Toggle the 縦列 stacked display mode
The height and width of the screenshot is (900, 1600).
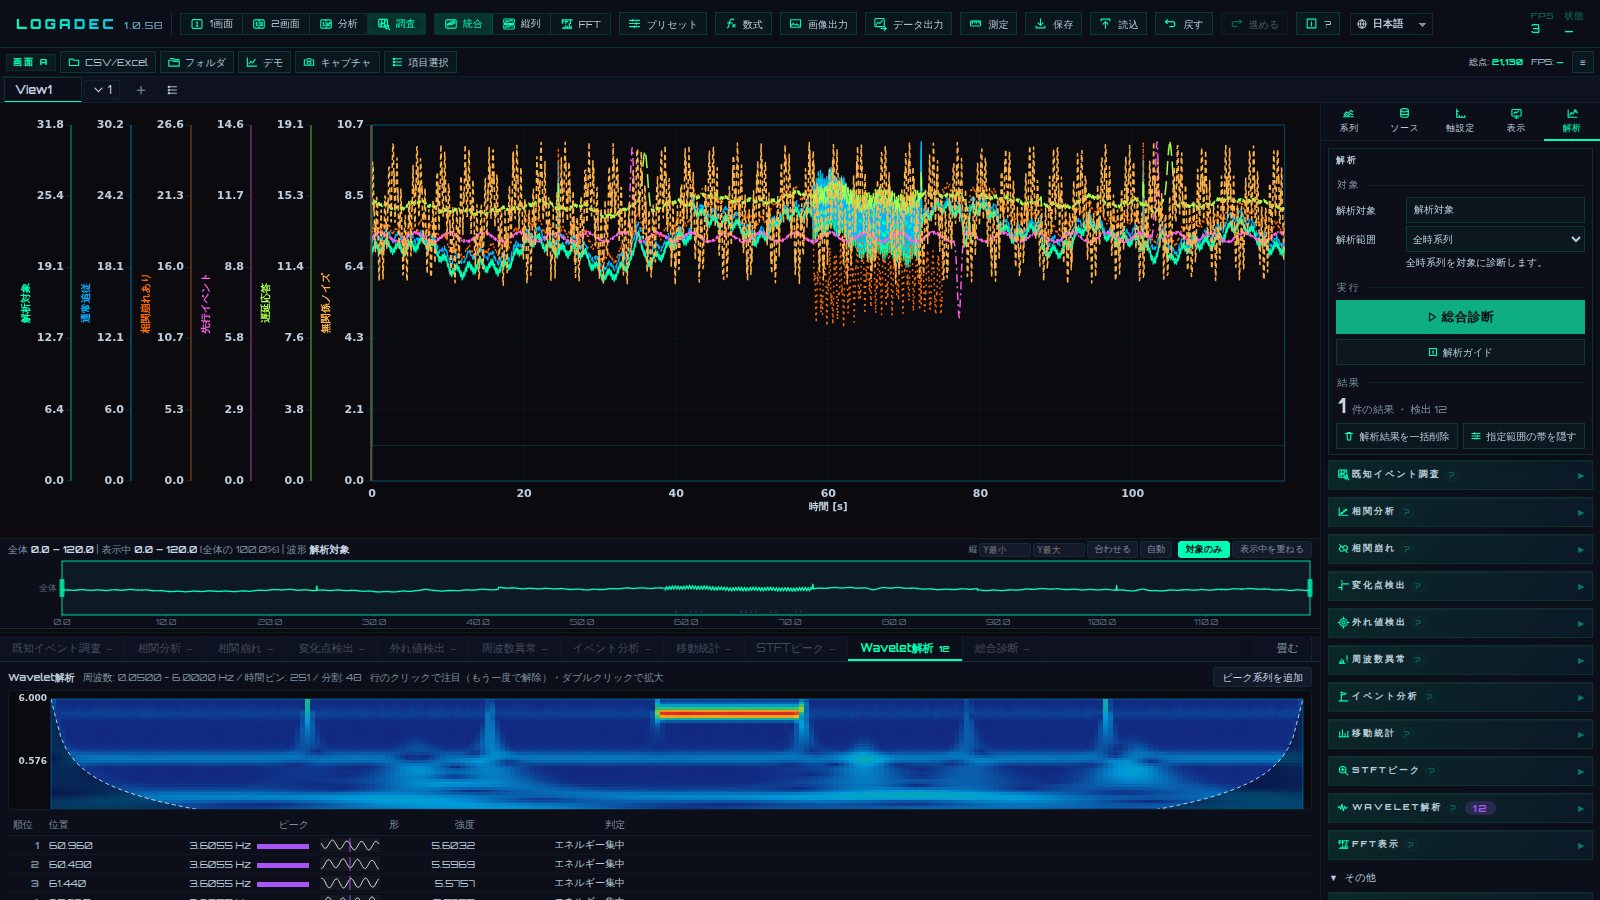(x=522, y=24)
